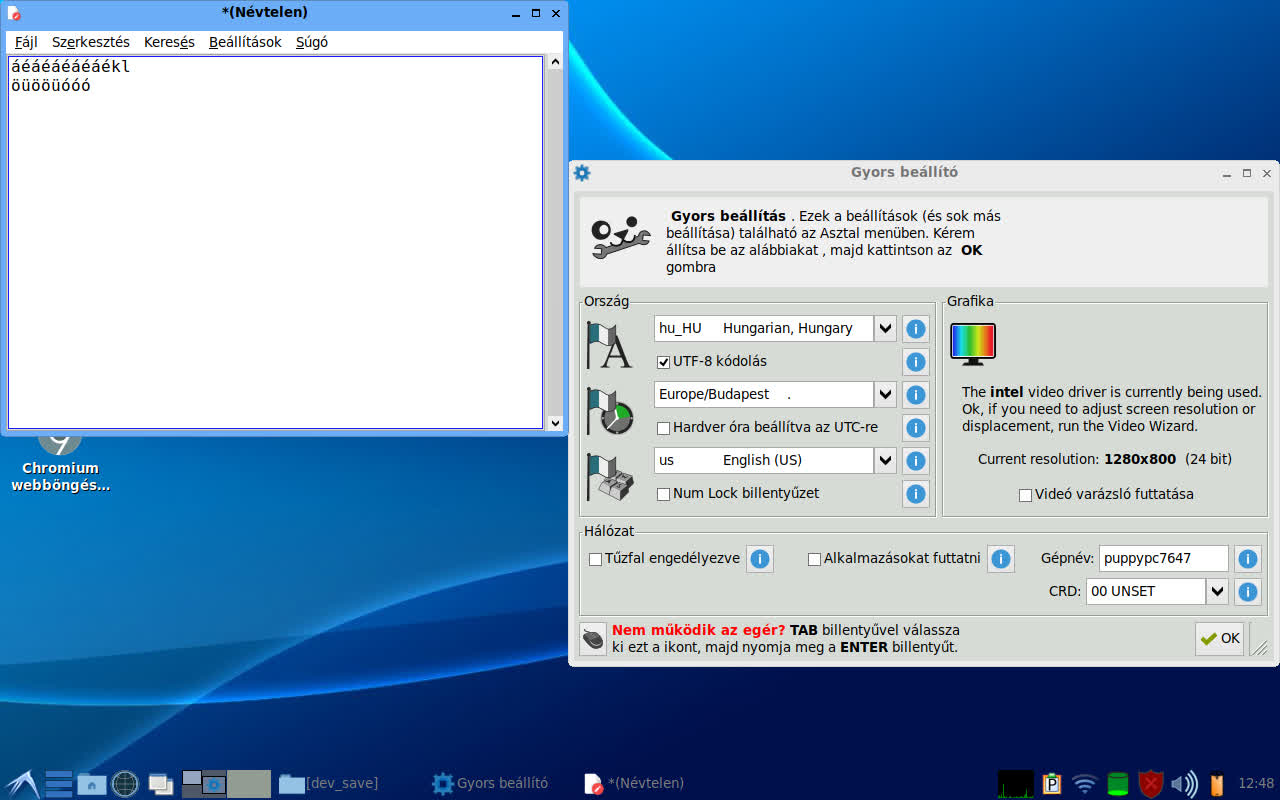
Task: Open the Wi-Fi network tray icon
Action: point(1084,784)
